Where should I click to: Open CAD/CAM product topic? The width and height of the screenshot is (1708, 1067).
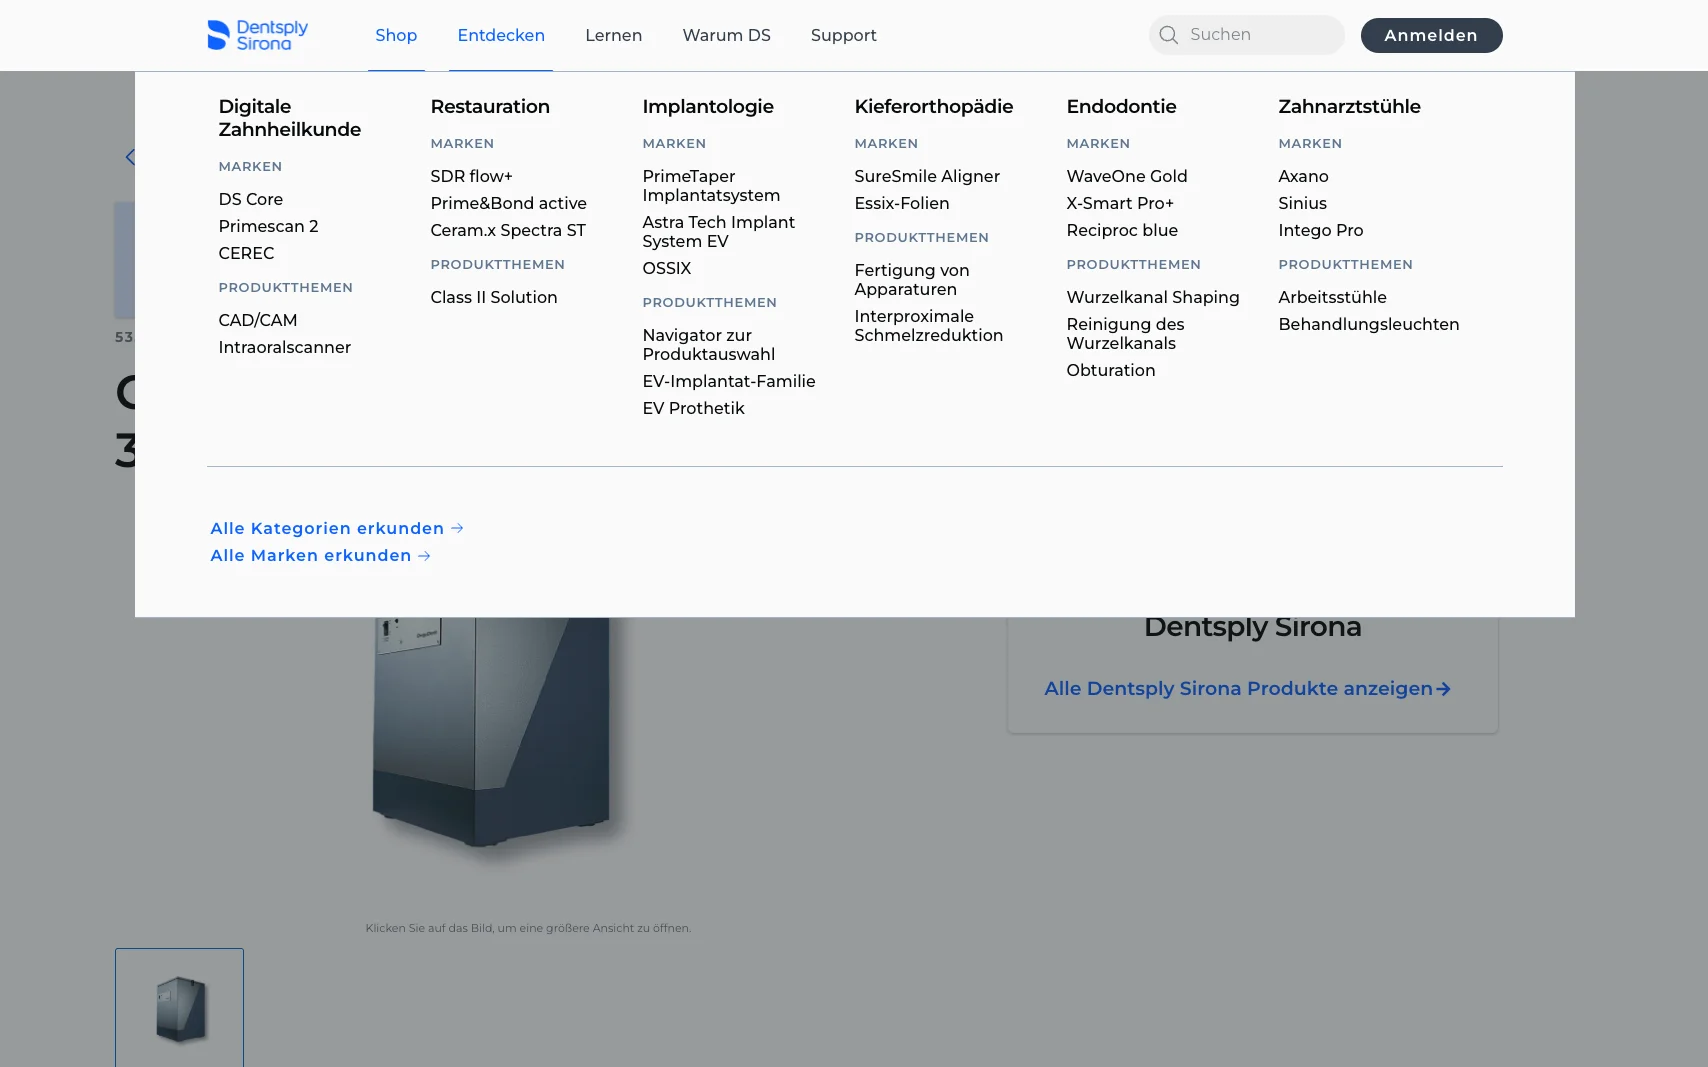coord(258,320)
